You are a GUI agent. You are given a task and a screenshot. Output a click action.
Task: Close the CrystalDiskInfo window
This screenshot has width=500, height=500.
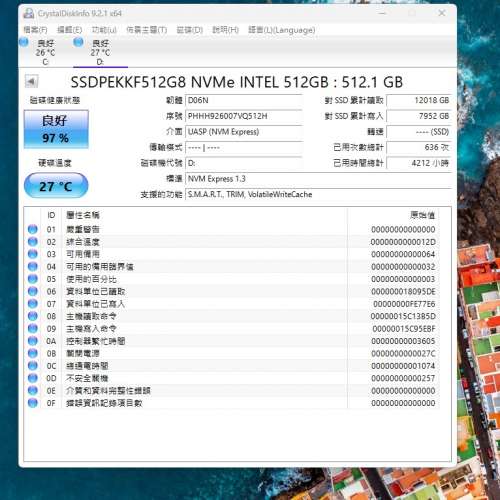point(442,13)
